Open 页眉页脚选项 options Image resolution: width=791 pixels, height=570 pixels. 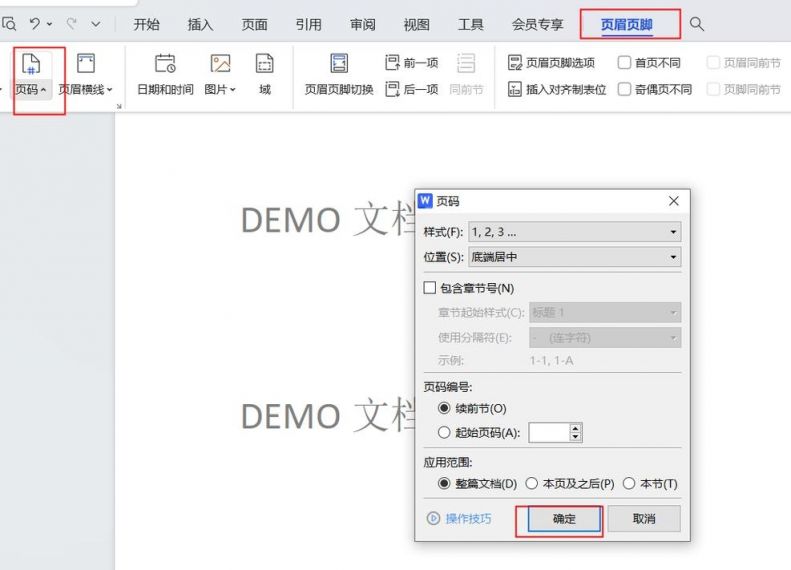(x=551, y=63)
